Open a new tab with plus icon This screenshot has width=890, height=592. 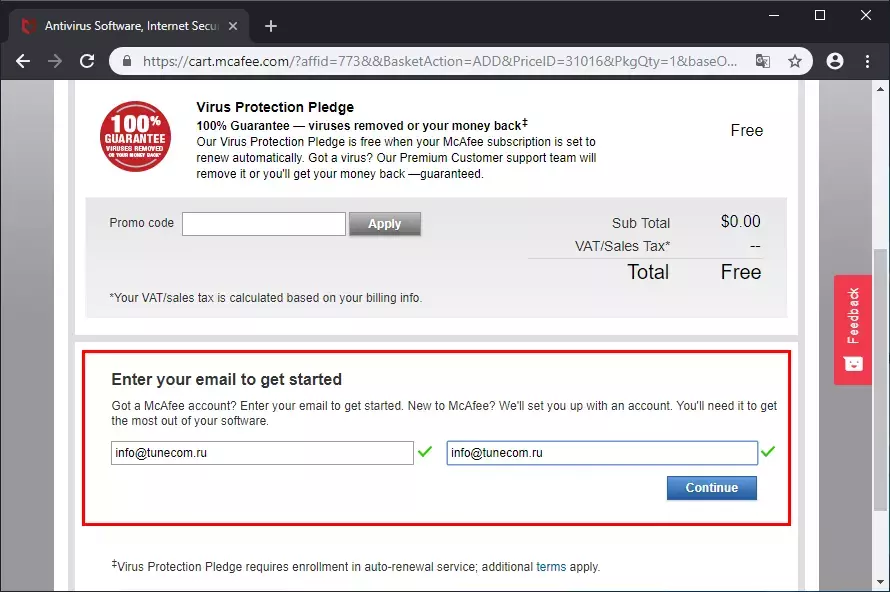click(x=271, y=26)
